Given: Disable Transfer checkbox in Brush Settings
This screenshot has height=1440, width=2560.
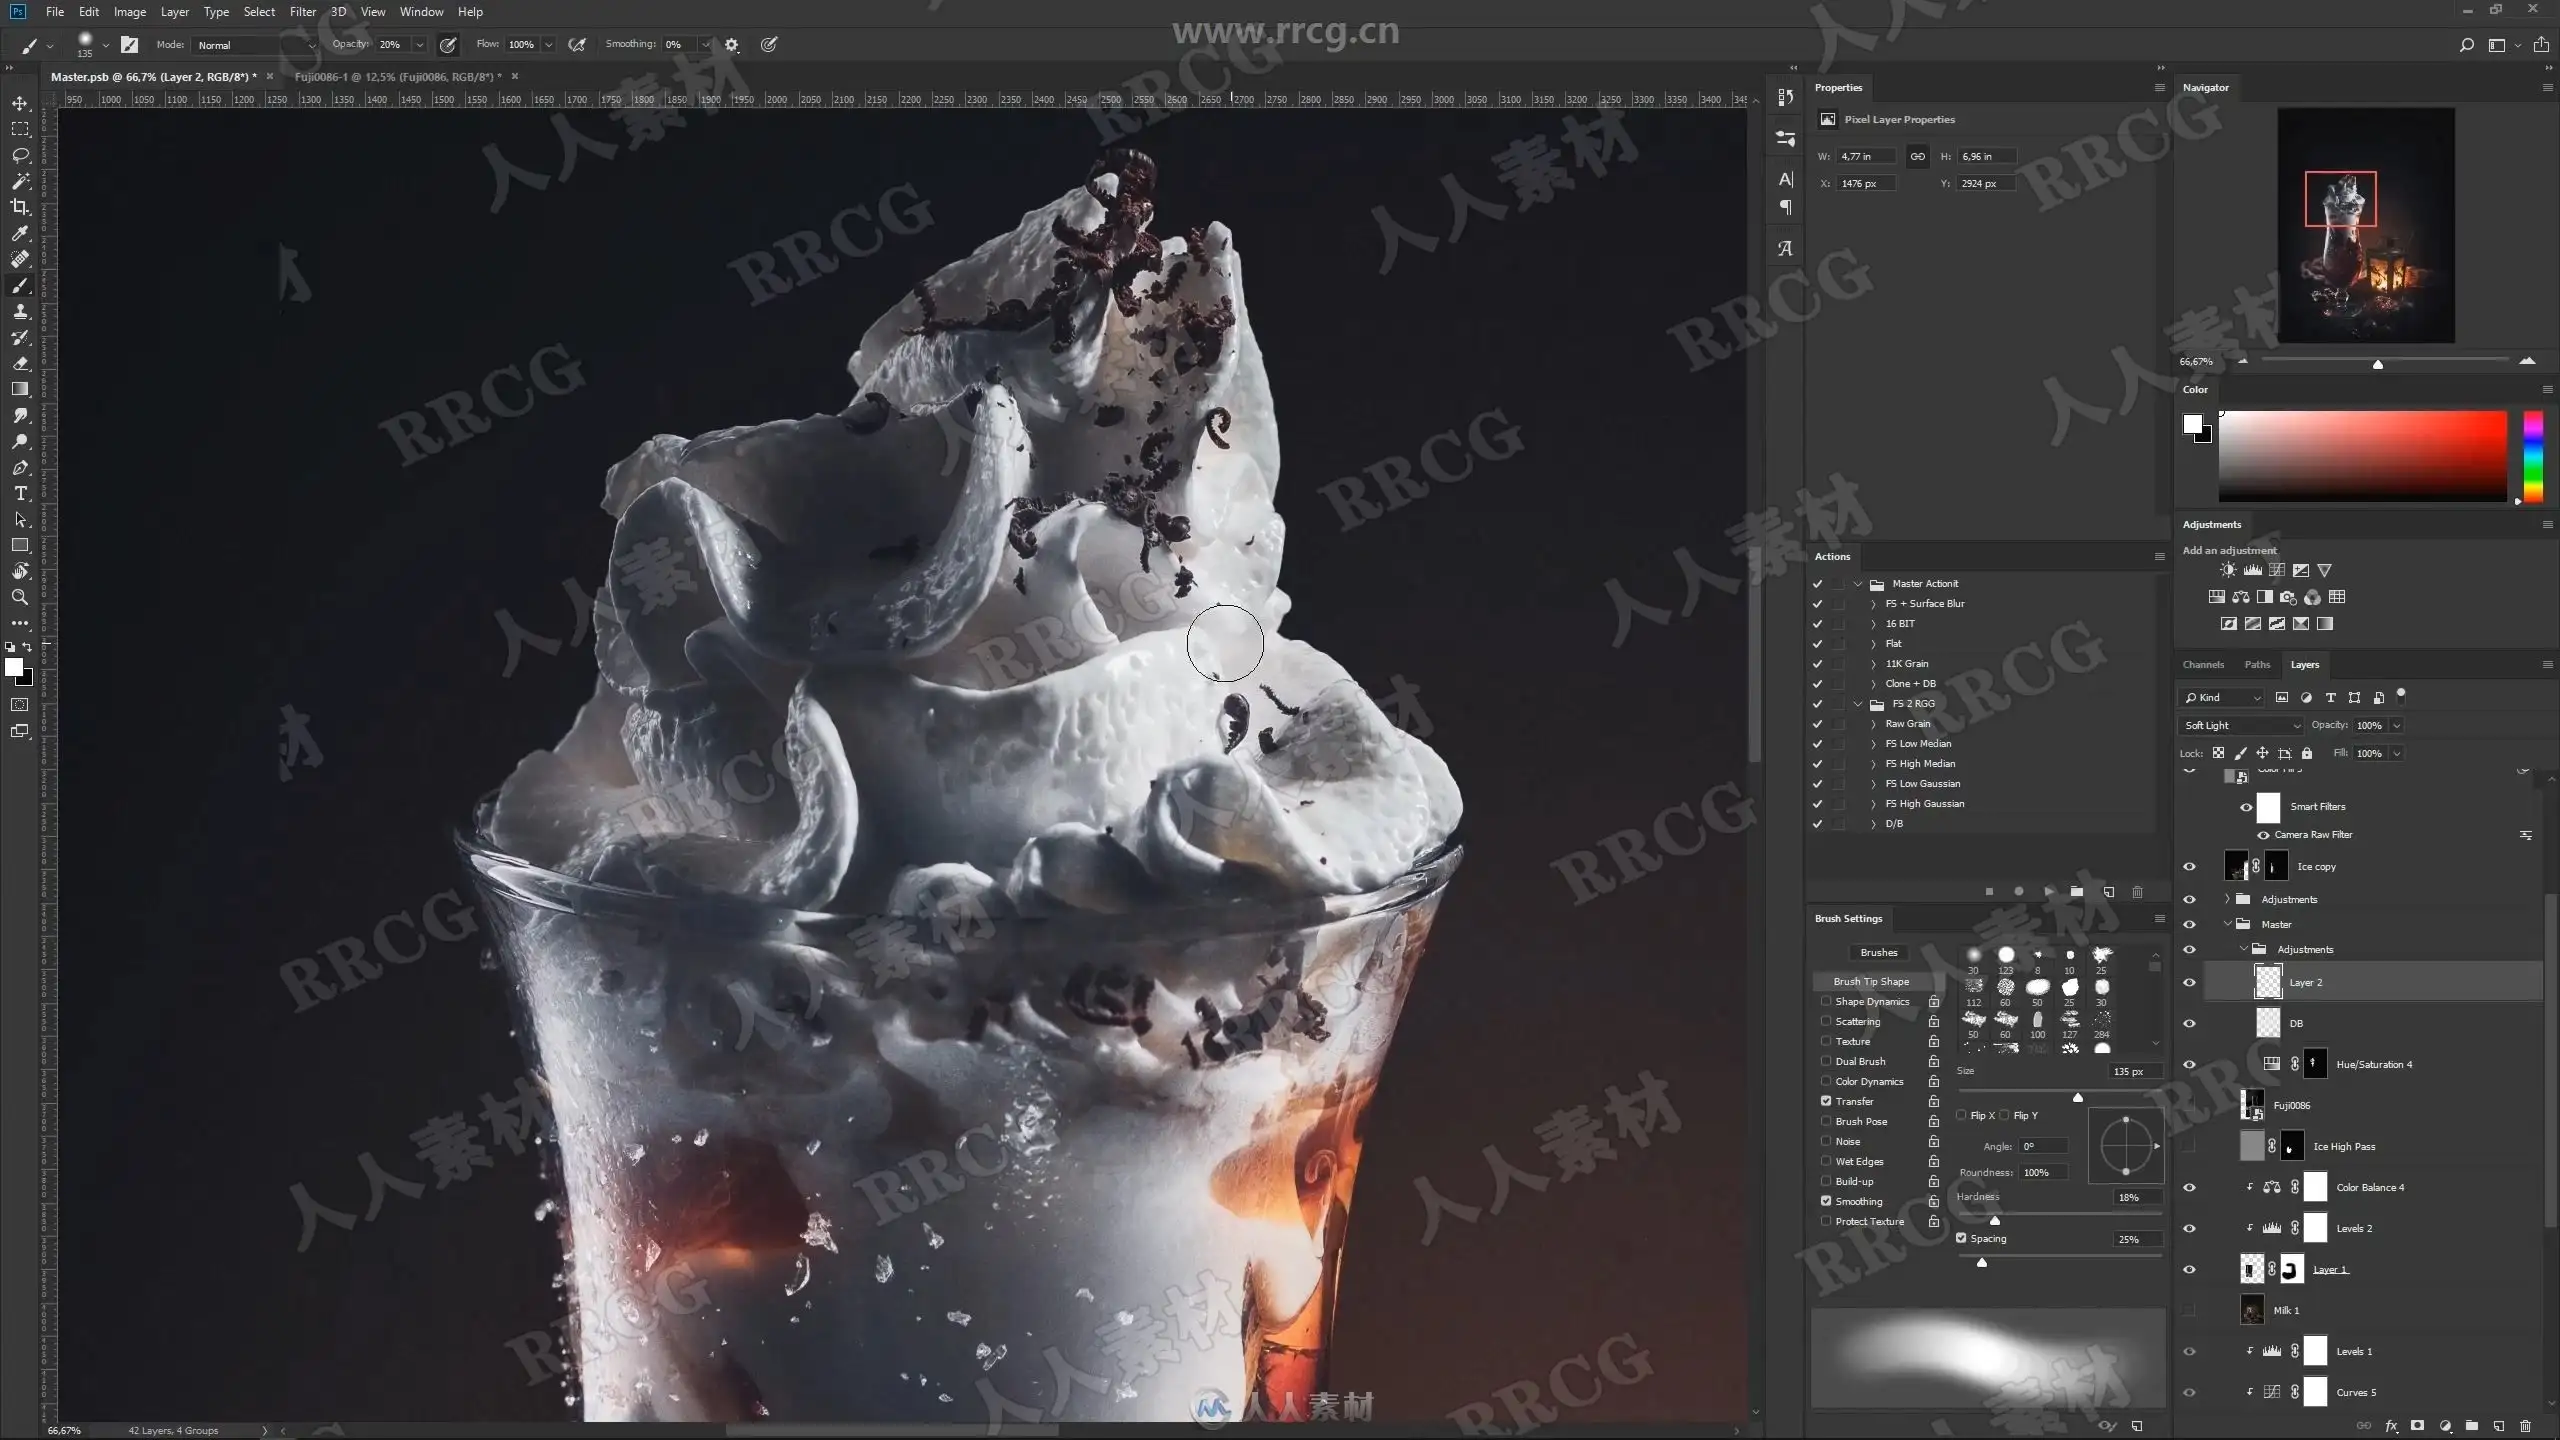Looking at the screenshot, I should point(1826,1101).
